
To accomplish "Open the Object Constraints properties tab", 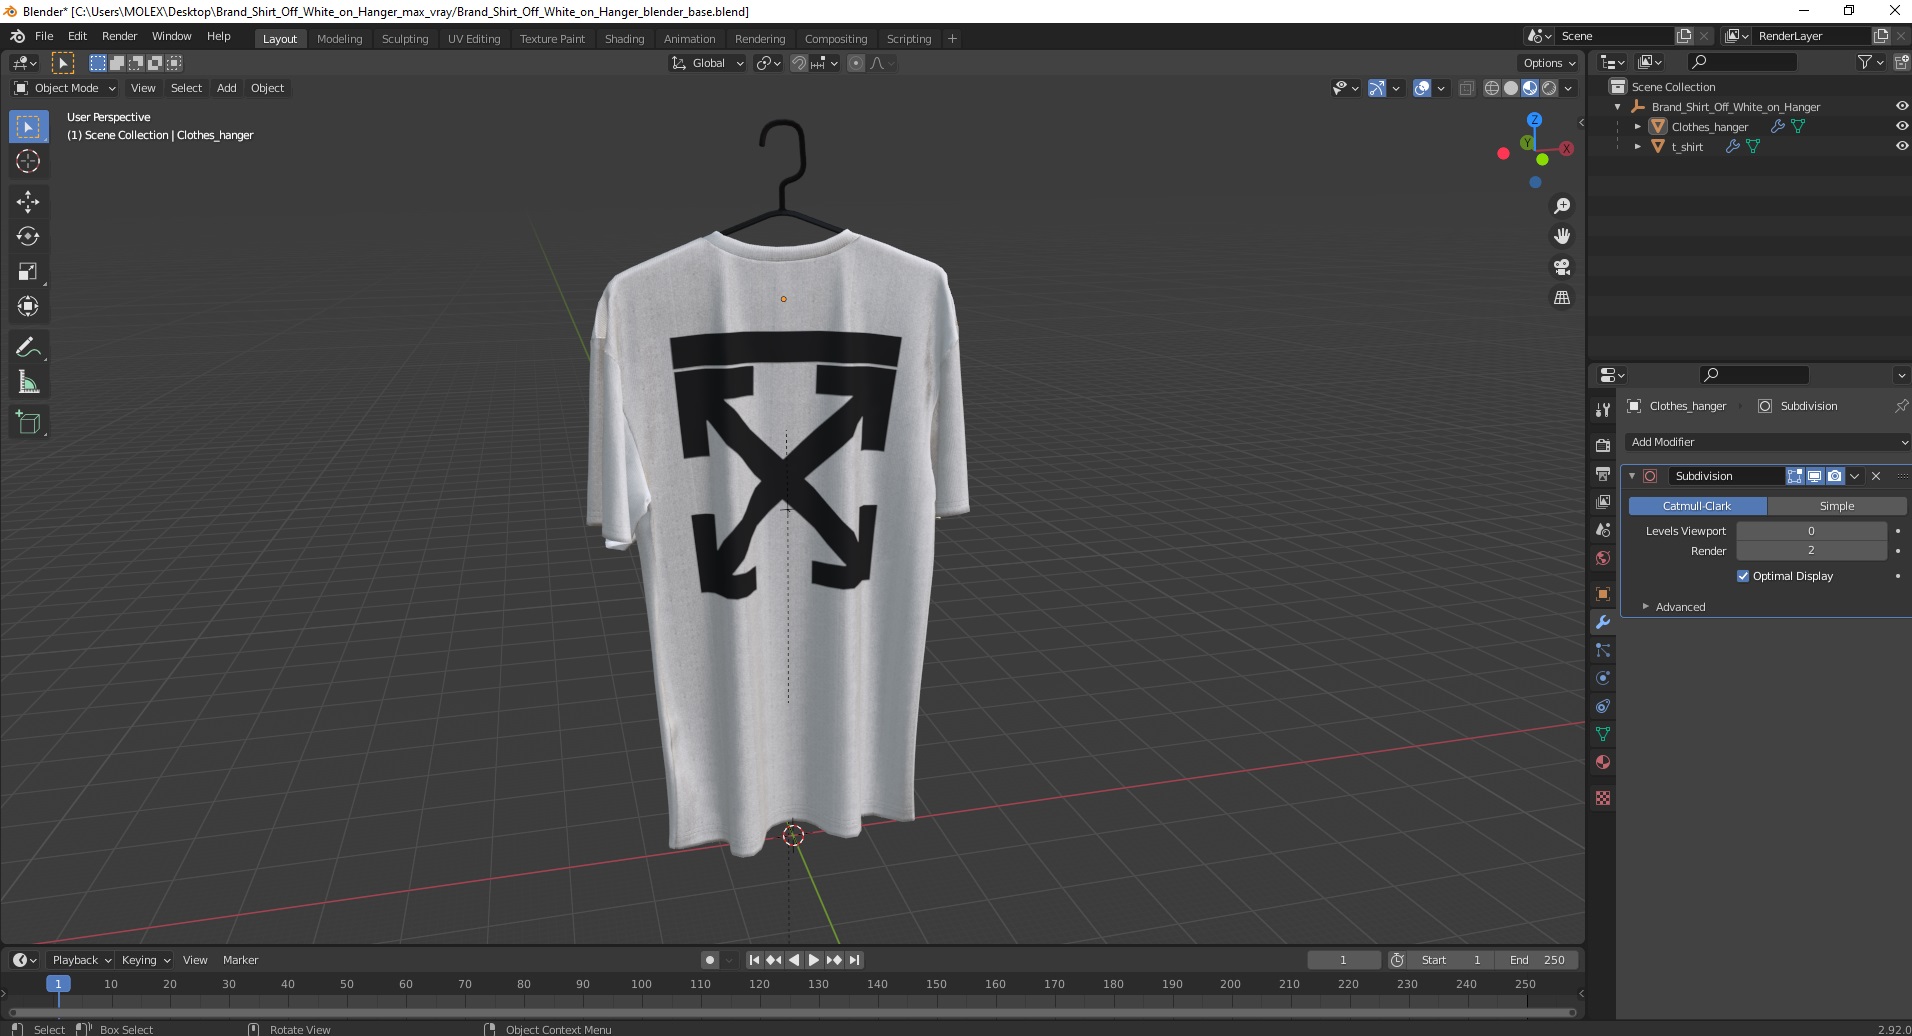I will click(1603, 706).
